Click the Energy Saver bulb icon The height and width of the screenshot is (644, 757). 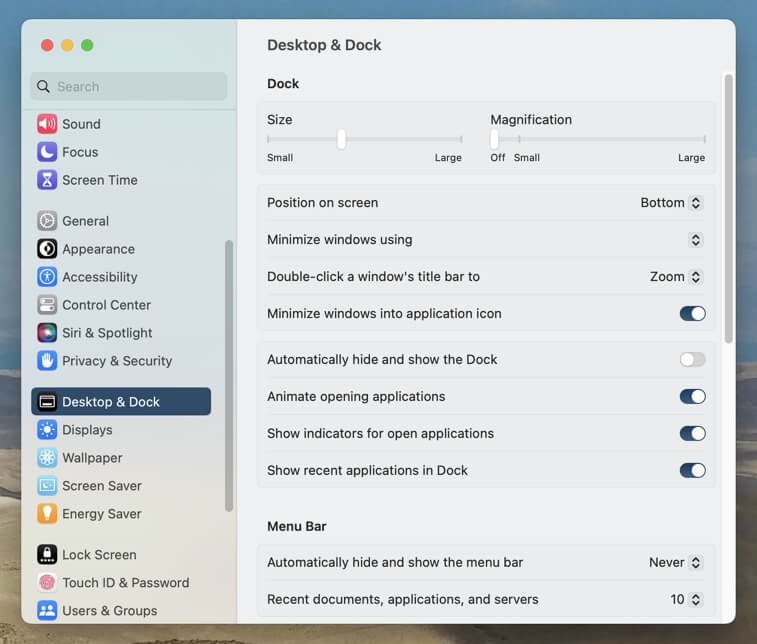(47, 514)
